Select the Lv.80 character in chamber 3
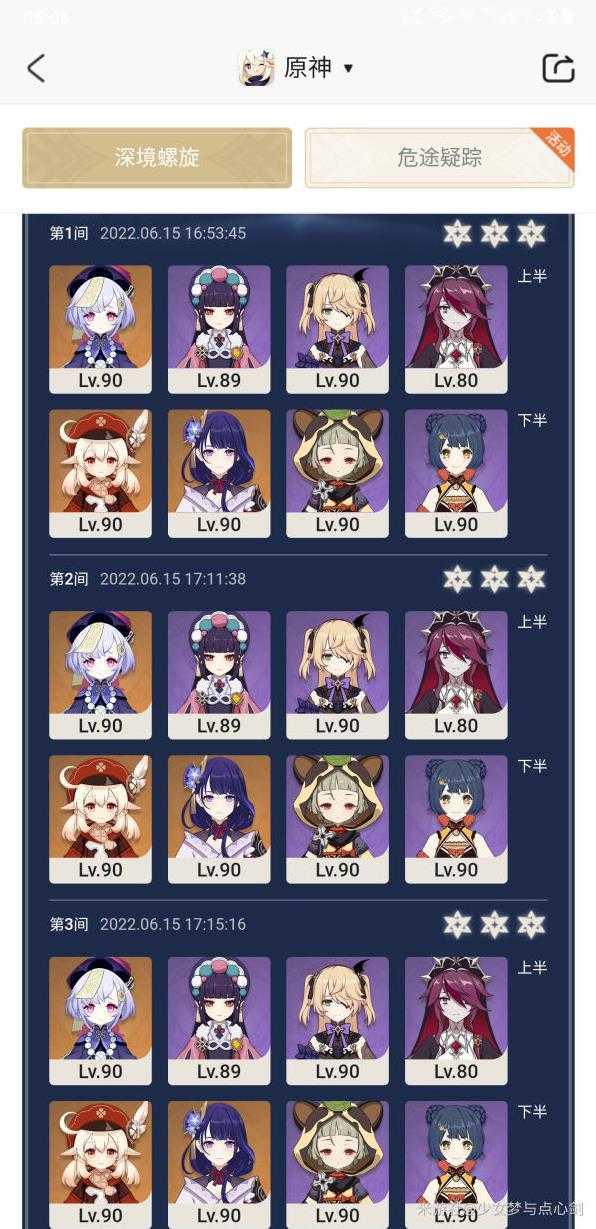 (x=456, y=1021)
